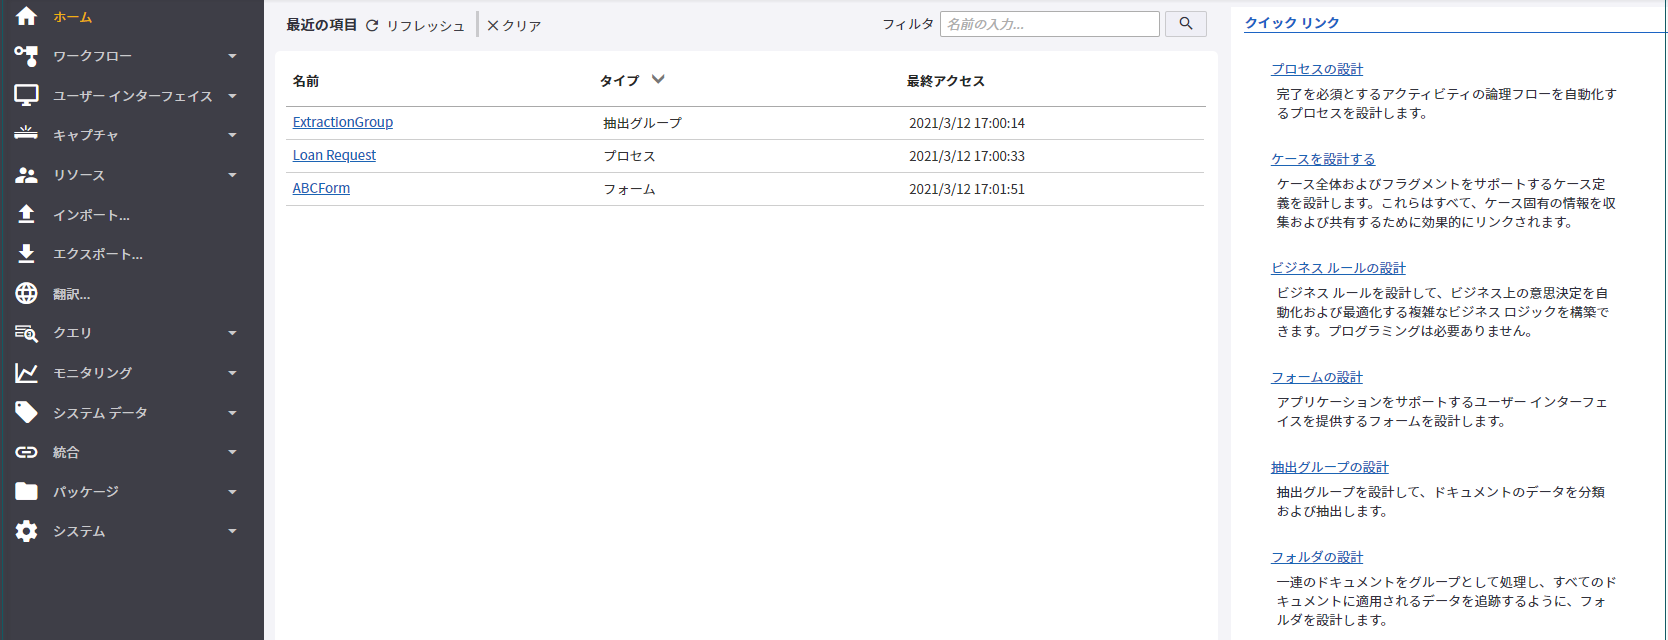Image resolution: width=1668 pixels, height=640 pixels.
Task: Click the フォーム type cell
Action: tap(630, 189)
